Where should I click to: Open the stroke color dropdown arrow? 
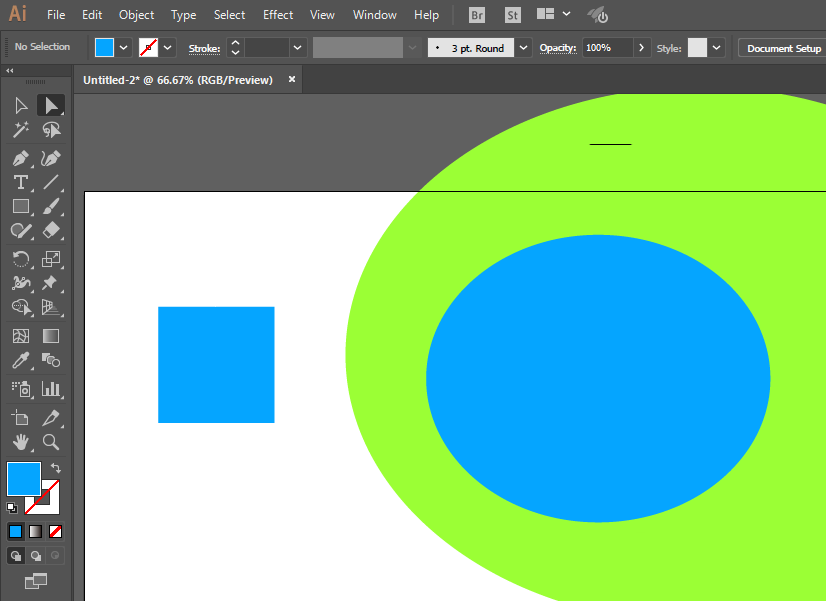click(168, 47)
